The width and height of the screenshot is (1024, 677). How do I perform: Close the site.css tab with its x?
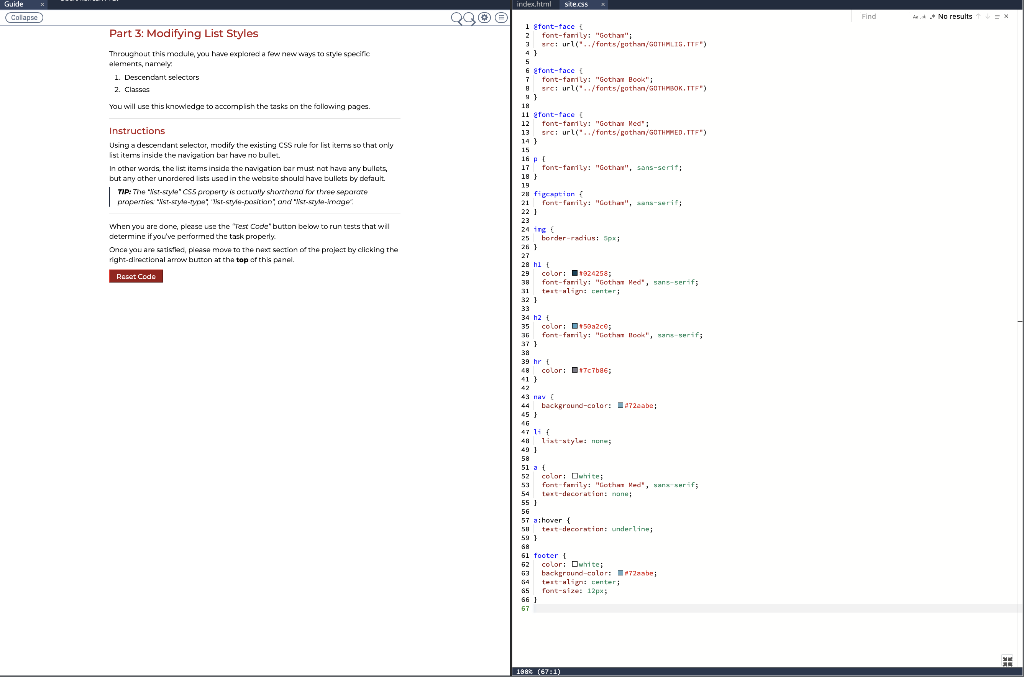(603, 4)
